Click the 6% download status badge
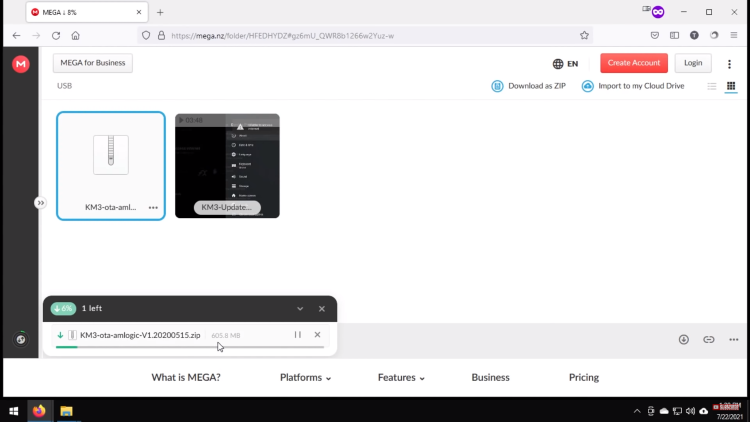This screenshot has height=422, width=750. coord(63,309)
